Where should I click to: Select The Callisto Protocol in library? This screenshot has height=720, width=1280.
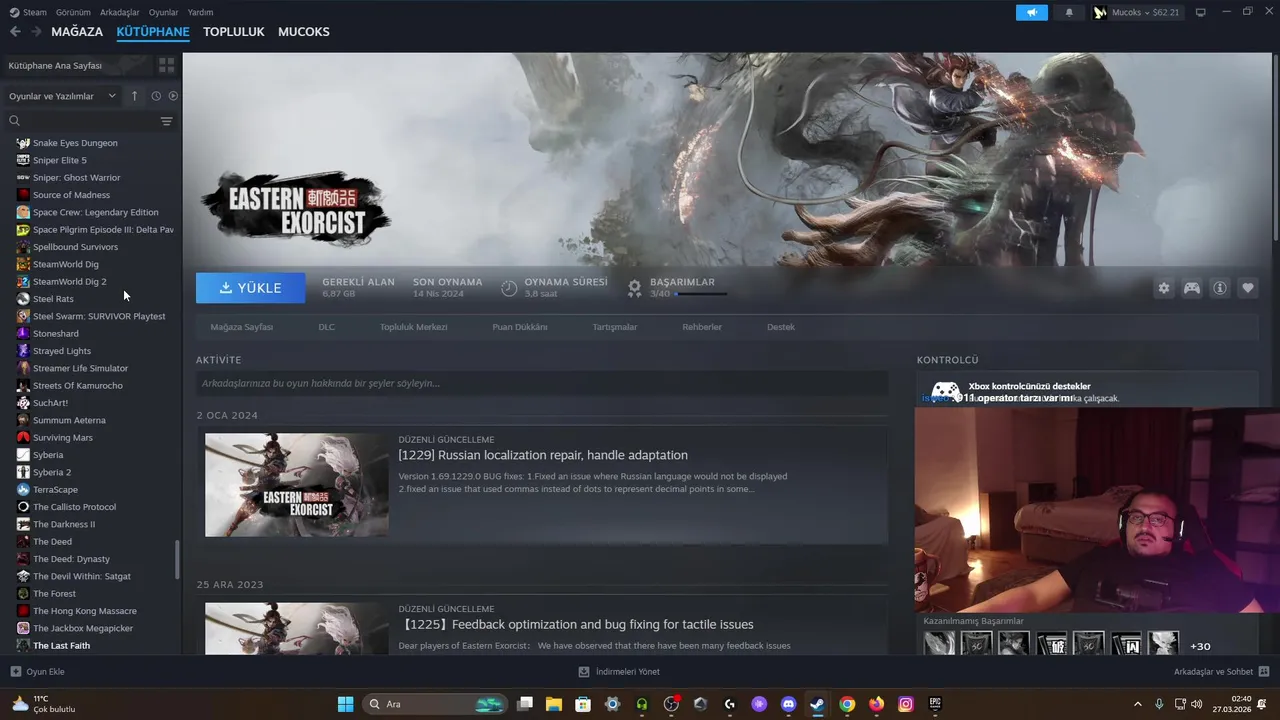pyautogui.click(x=74, y=507)
